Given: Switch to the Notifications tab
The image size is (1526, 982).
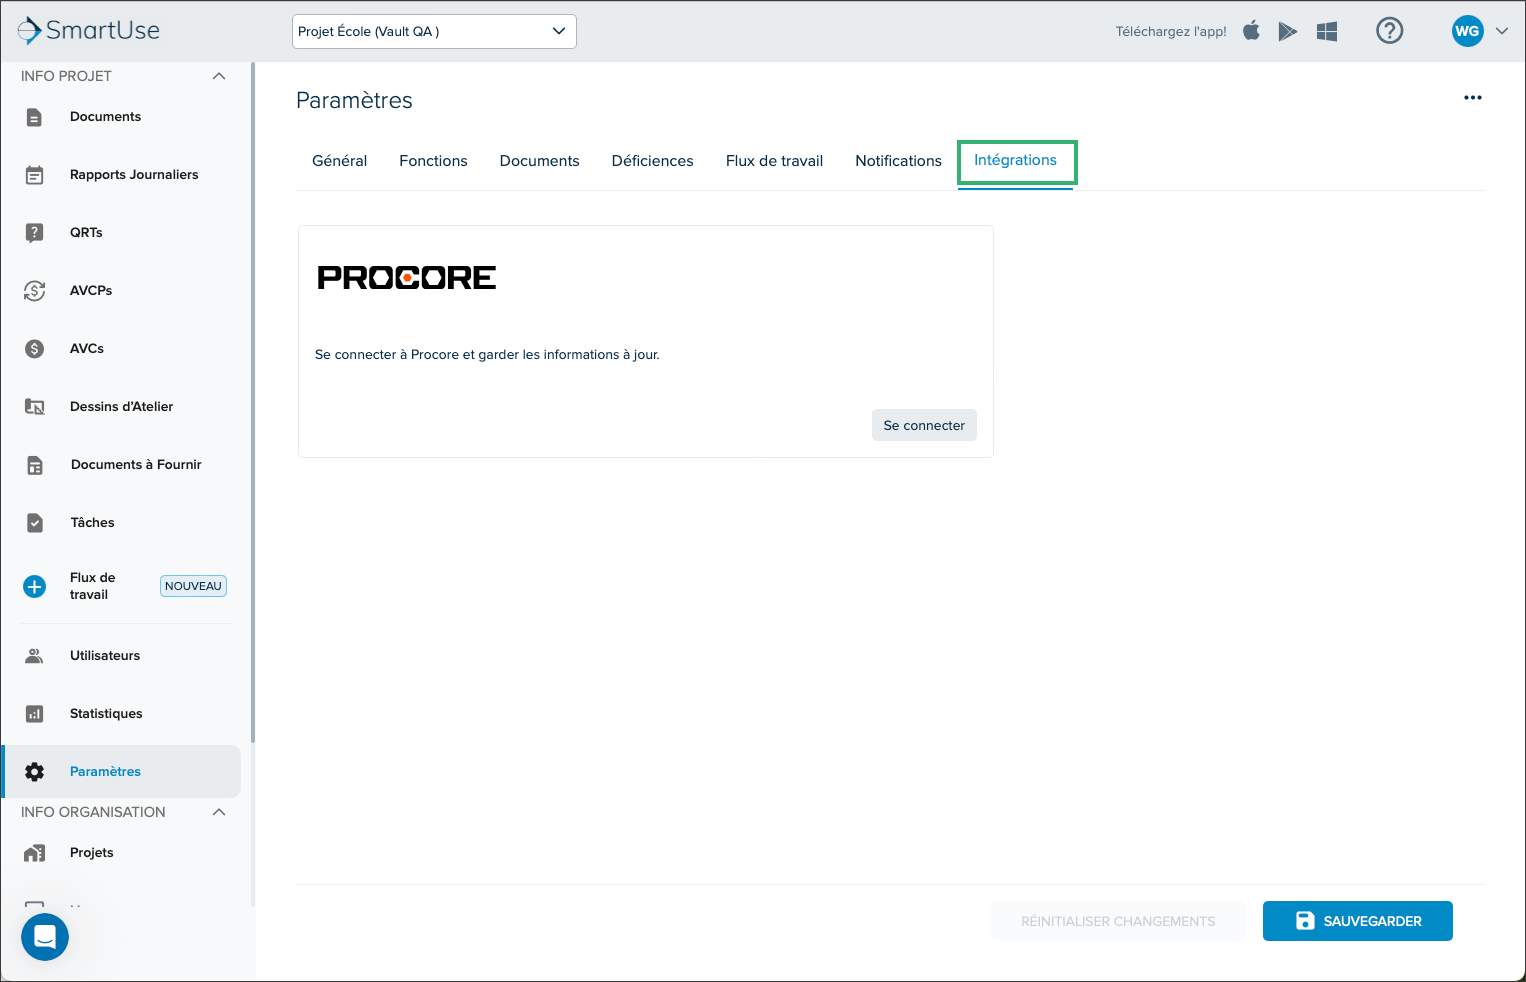Looking at the screenshot, I should pyautogui.click(x=898, y=161).
